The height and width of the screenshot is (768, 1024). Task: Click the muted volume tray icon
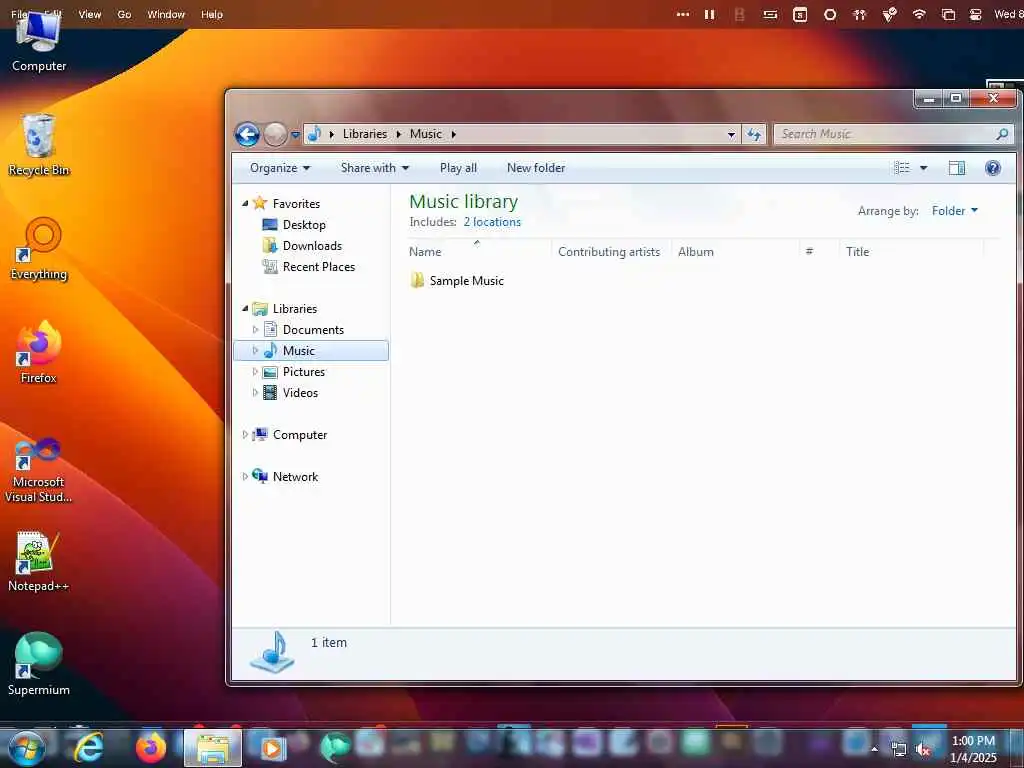(923, 750)
